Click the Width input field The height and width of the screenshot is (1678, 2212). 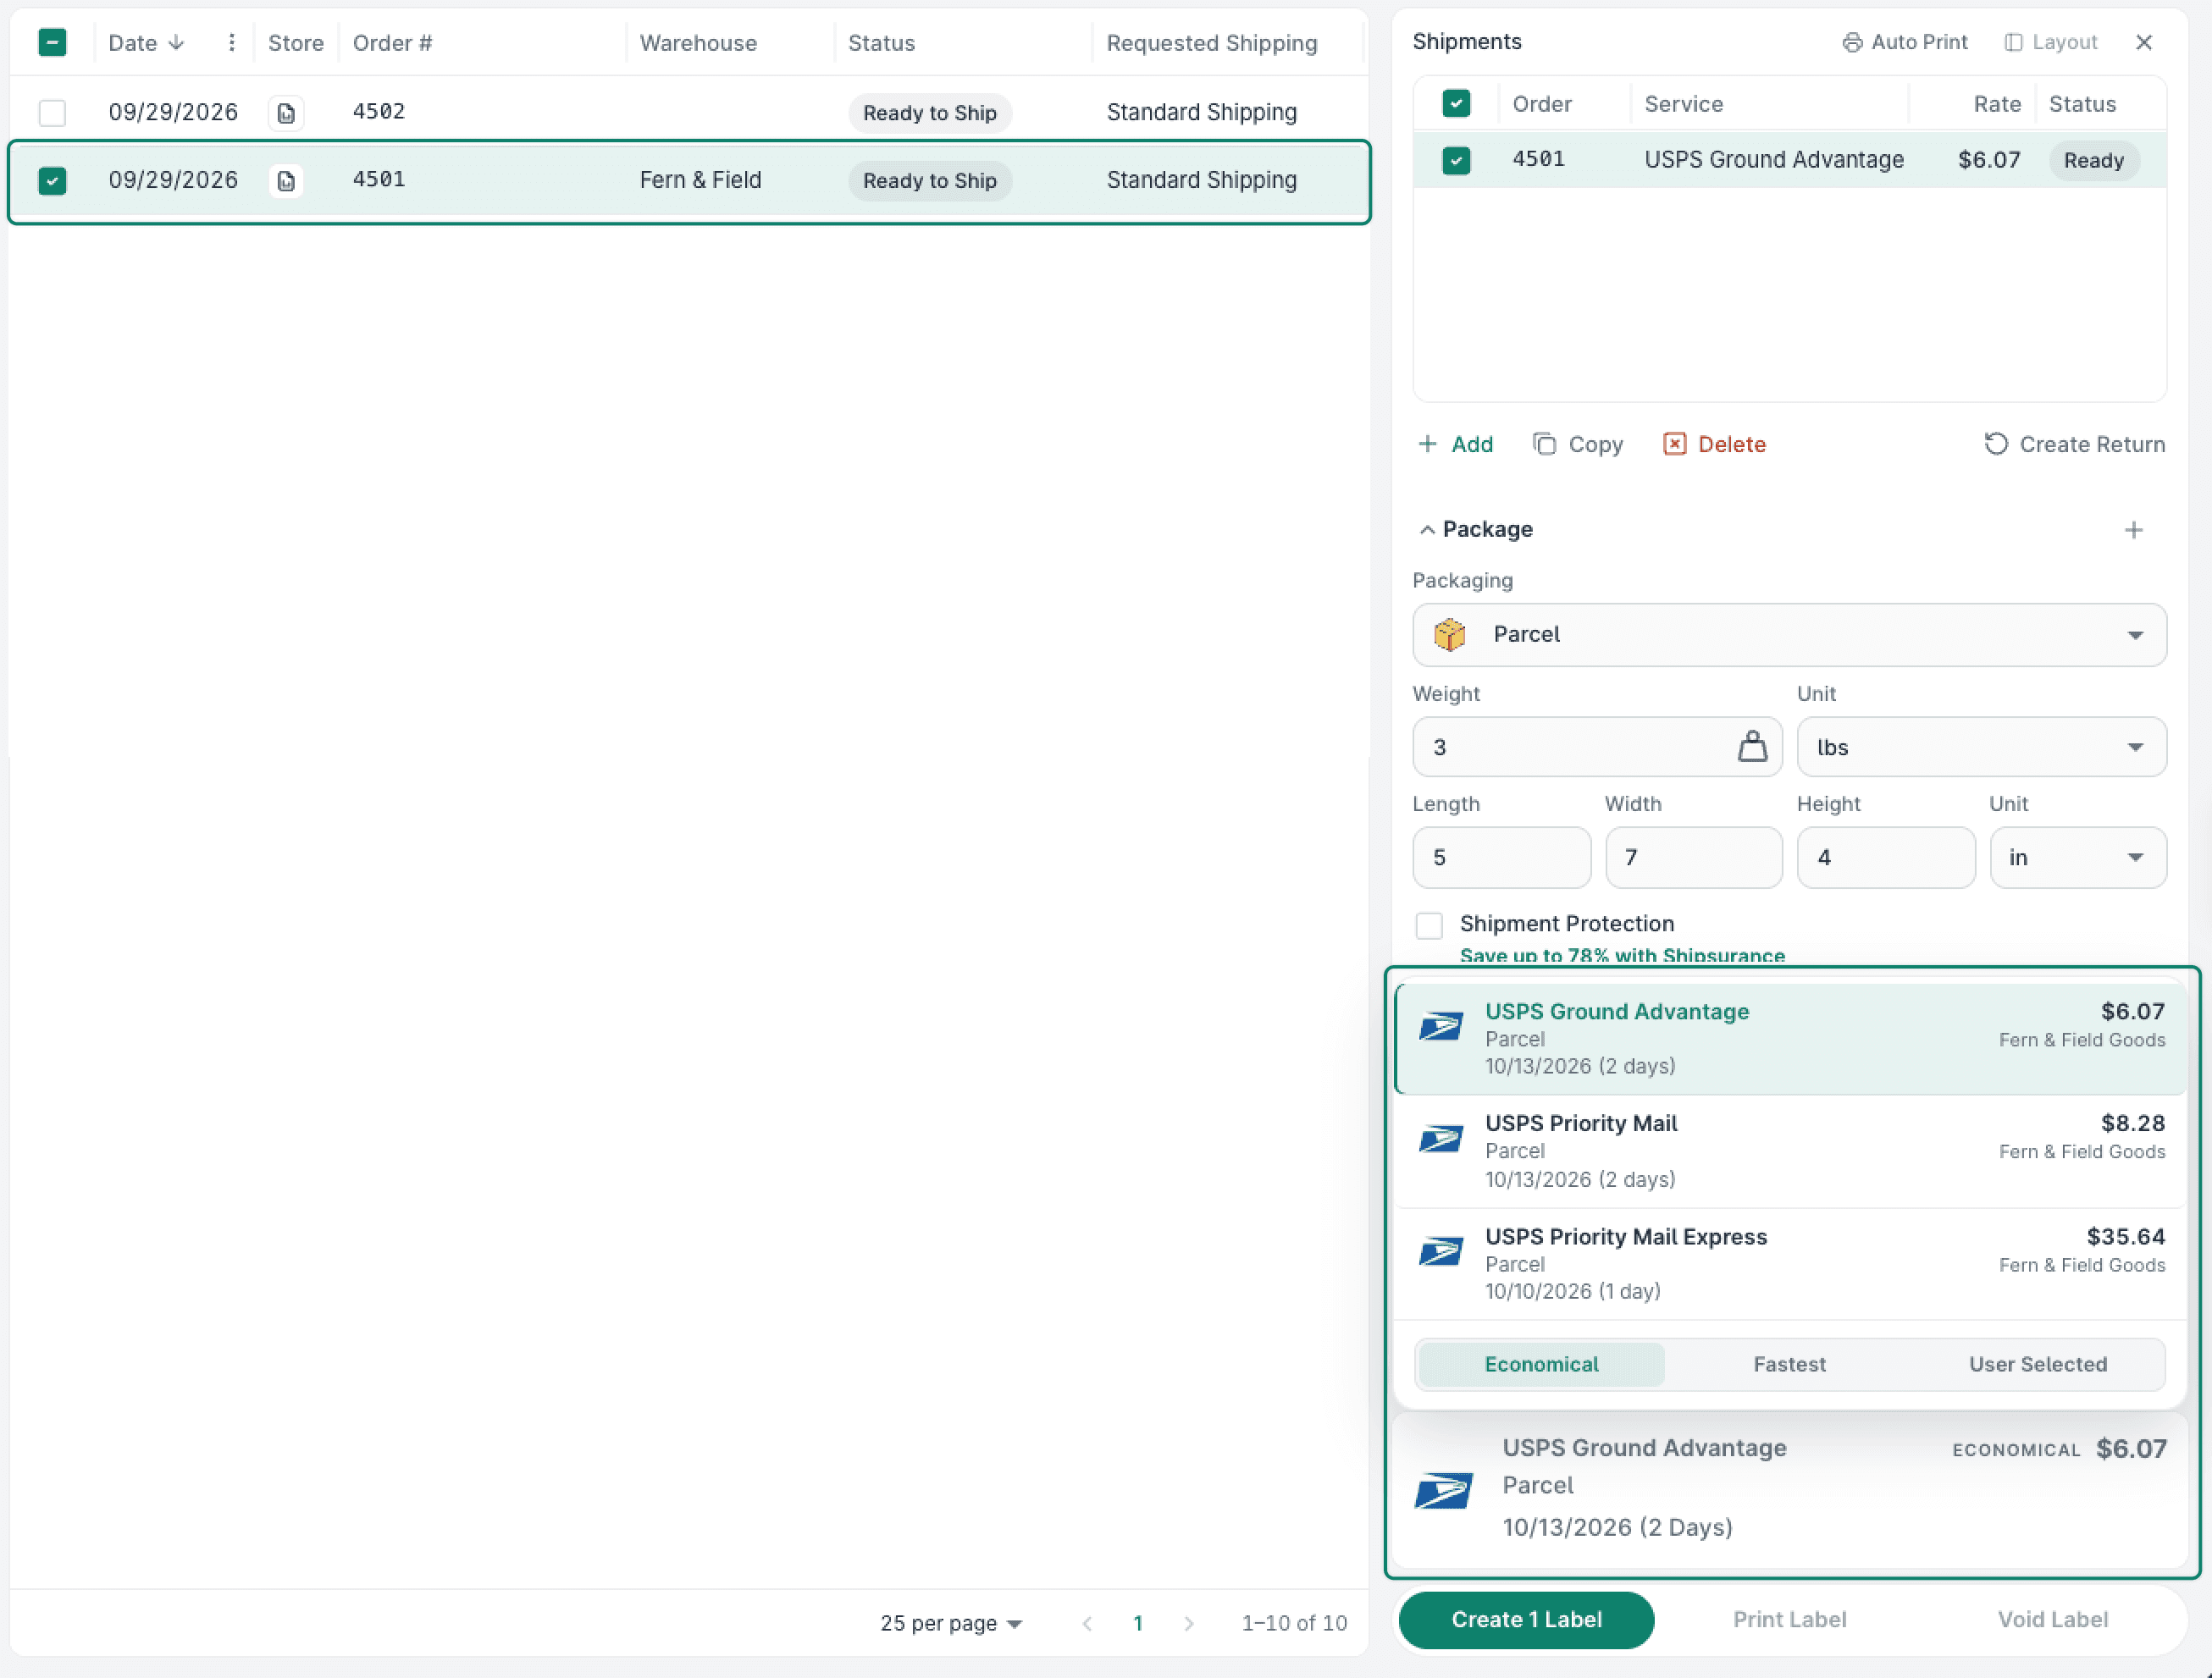pos(1693,857)
